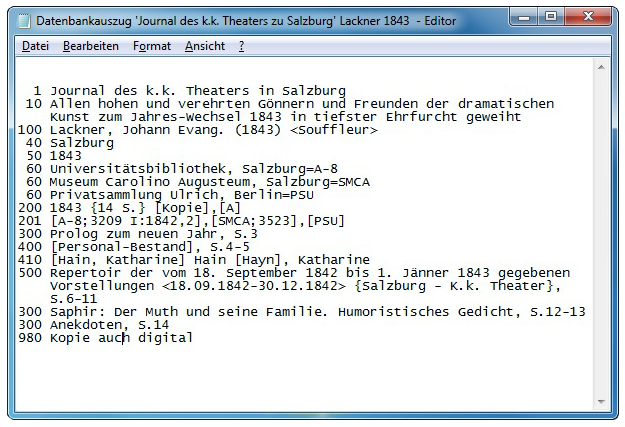This screenshot has width=625, height=427.
Task: Click the text 'Lackner, Johann Evang. (1843)'
Action: click(165, 130)
